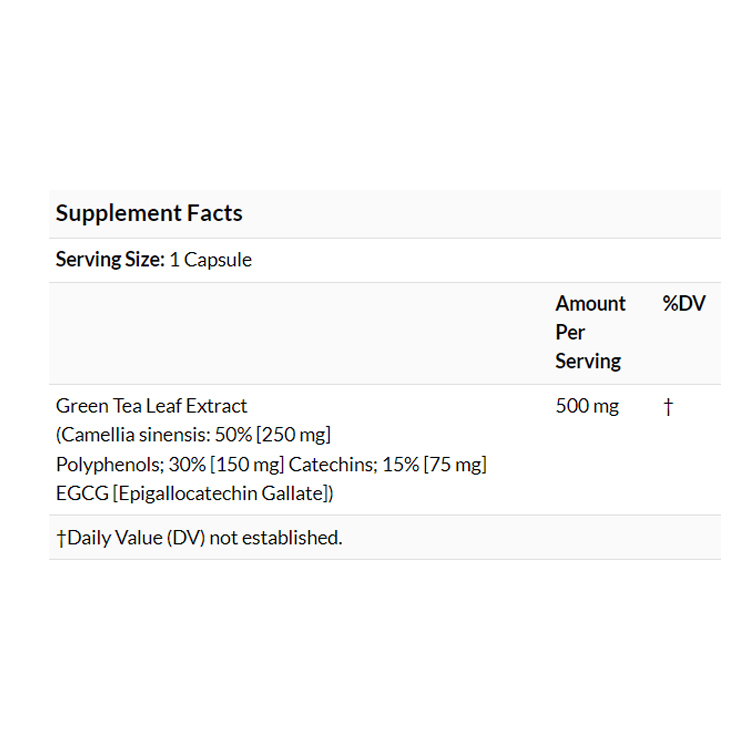Viewport: 750px width, 750px height.
Task: Click the "Green Tea Leaf Extract" ingredient name
Action: click(x=151, y=406)
